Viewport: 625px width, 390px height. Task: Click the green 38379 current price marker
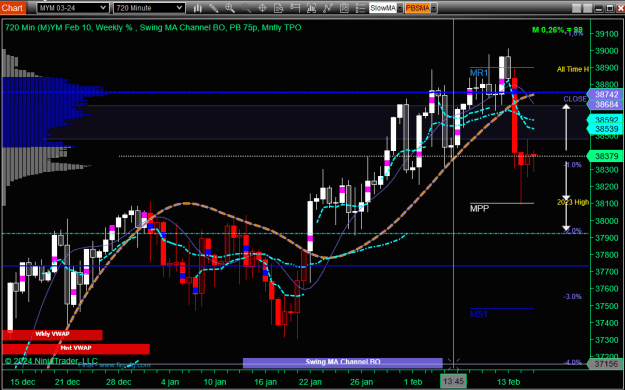(606, 156)
